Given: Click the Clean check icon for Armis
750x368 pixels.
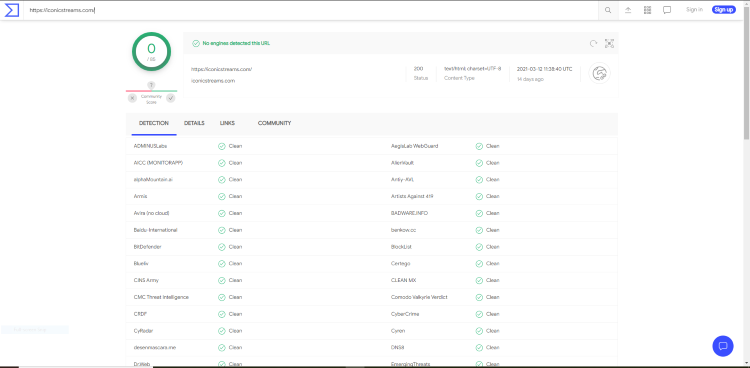Looking at the screenshot, I should click(x=221, y=196).
